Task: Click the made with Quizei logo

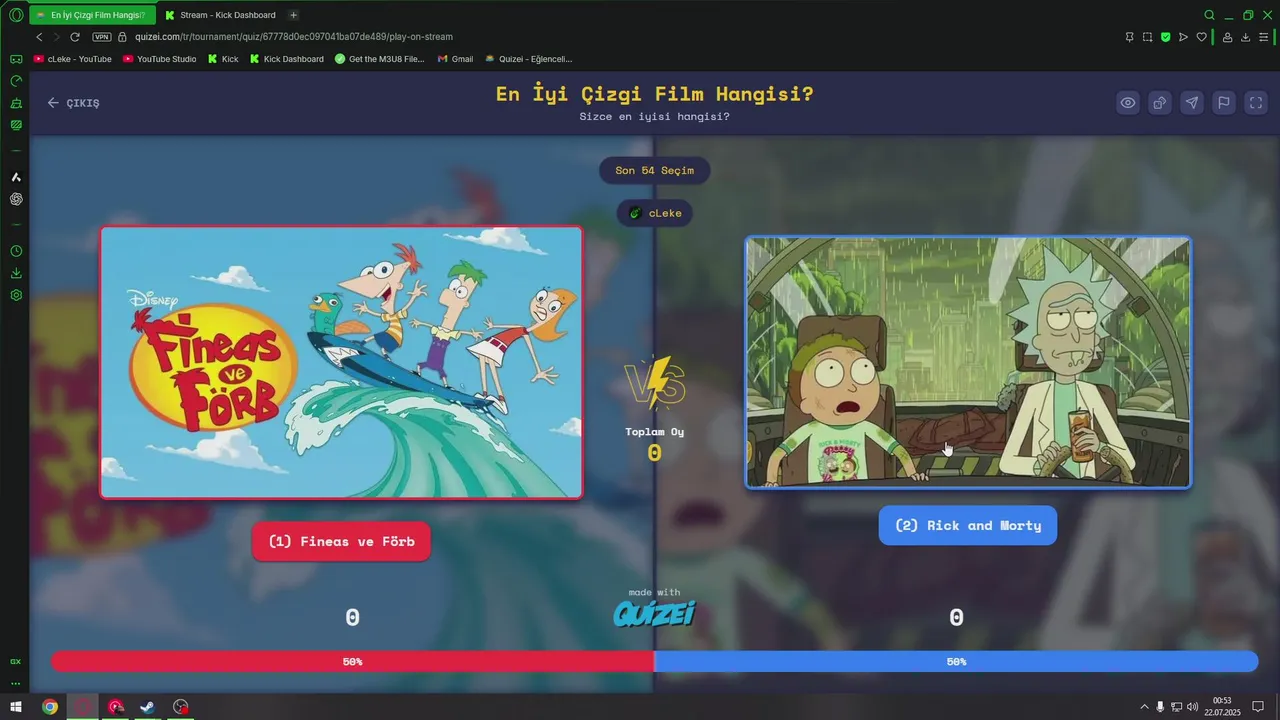Action: [x=654, y=608]
